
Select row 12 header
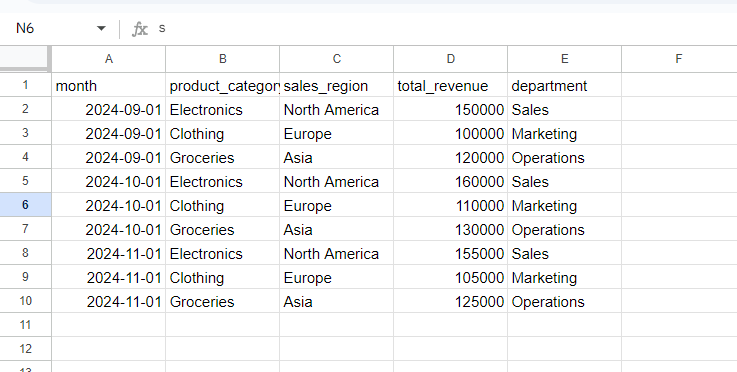pos(25,349)
